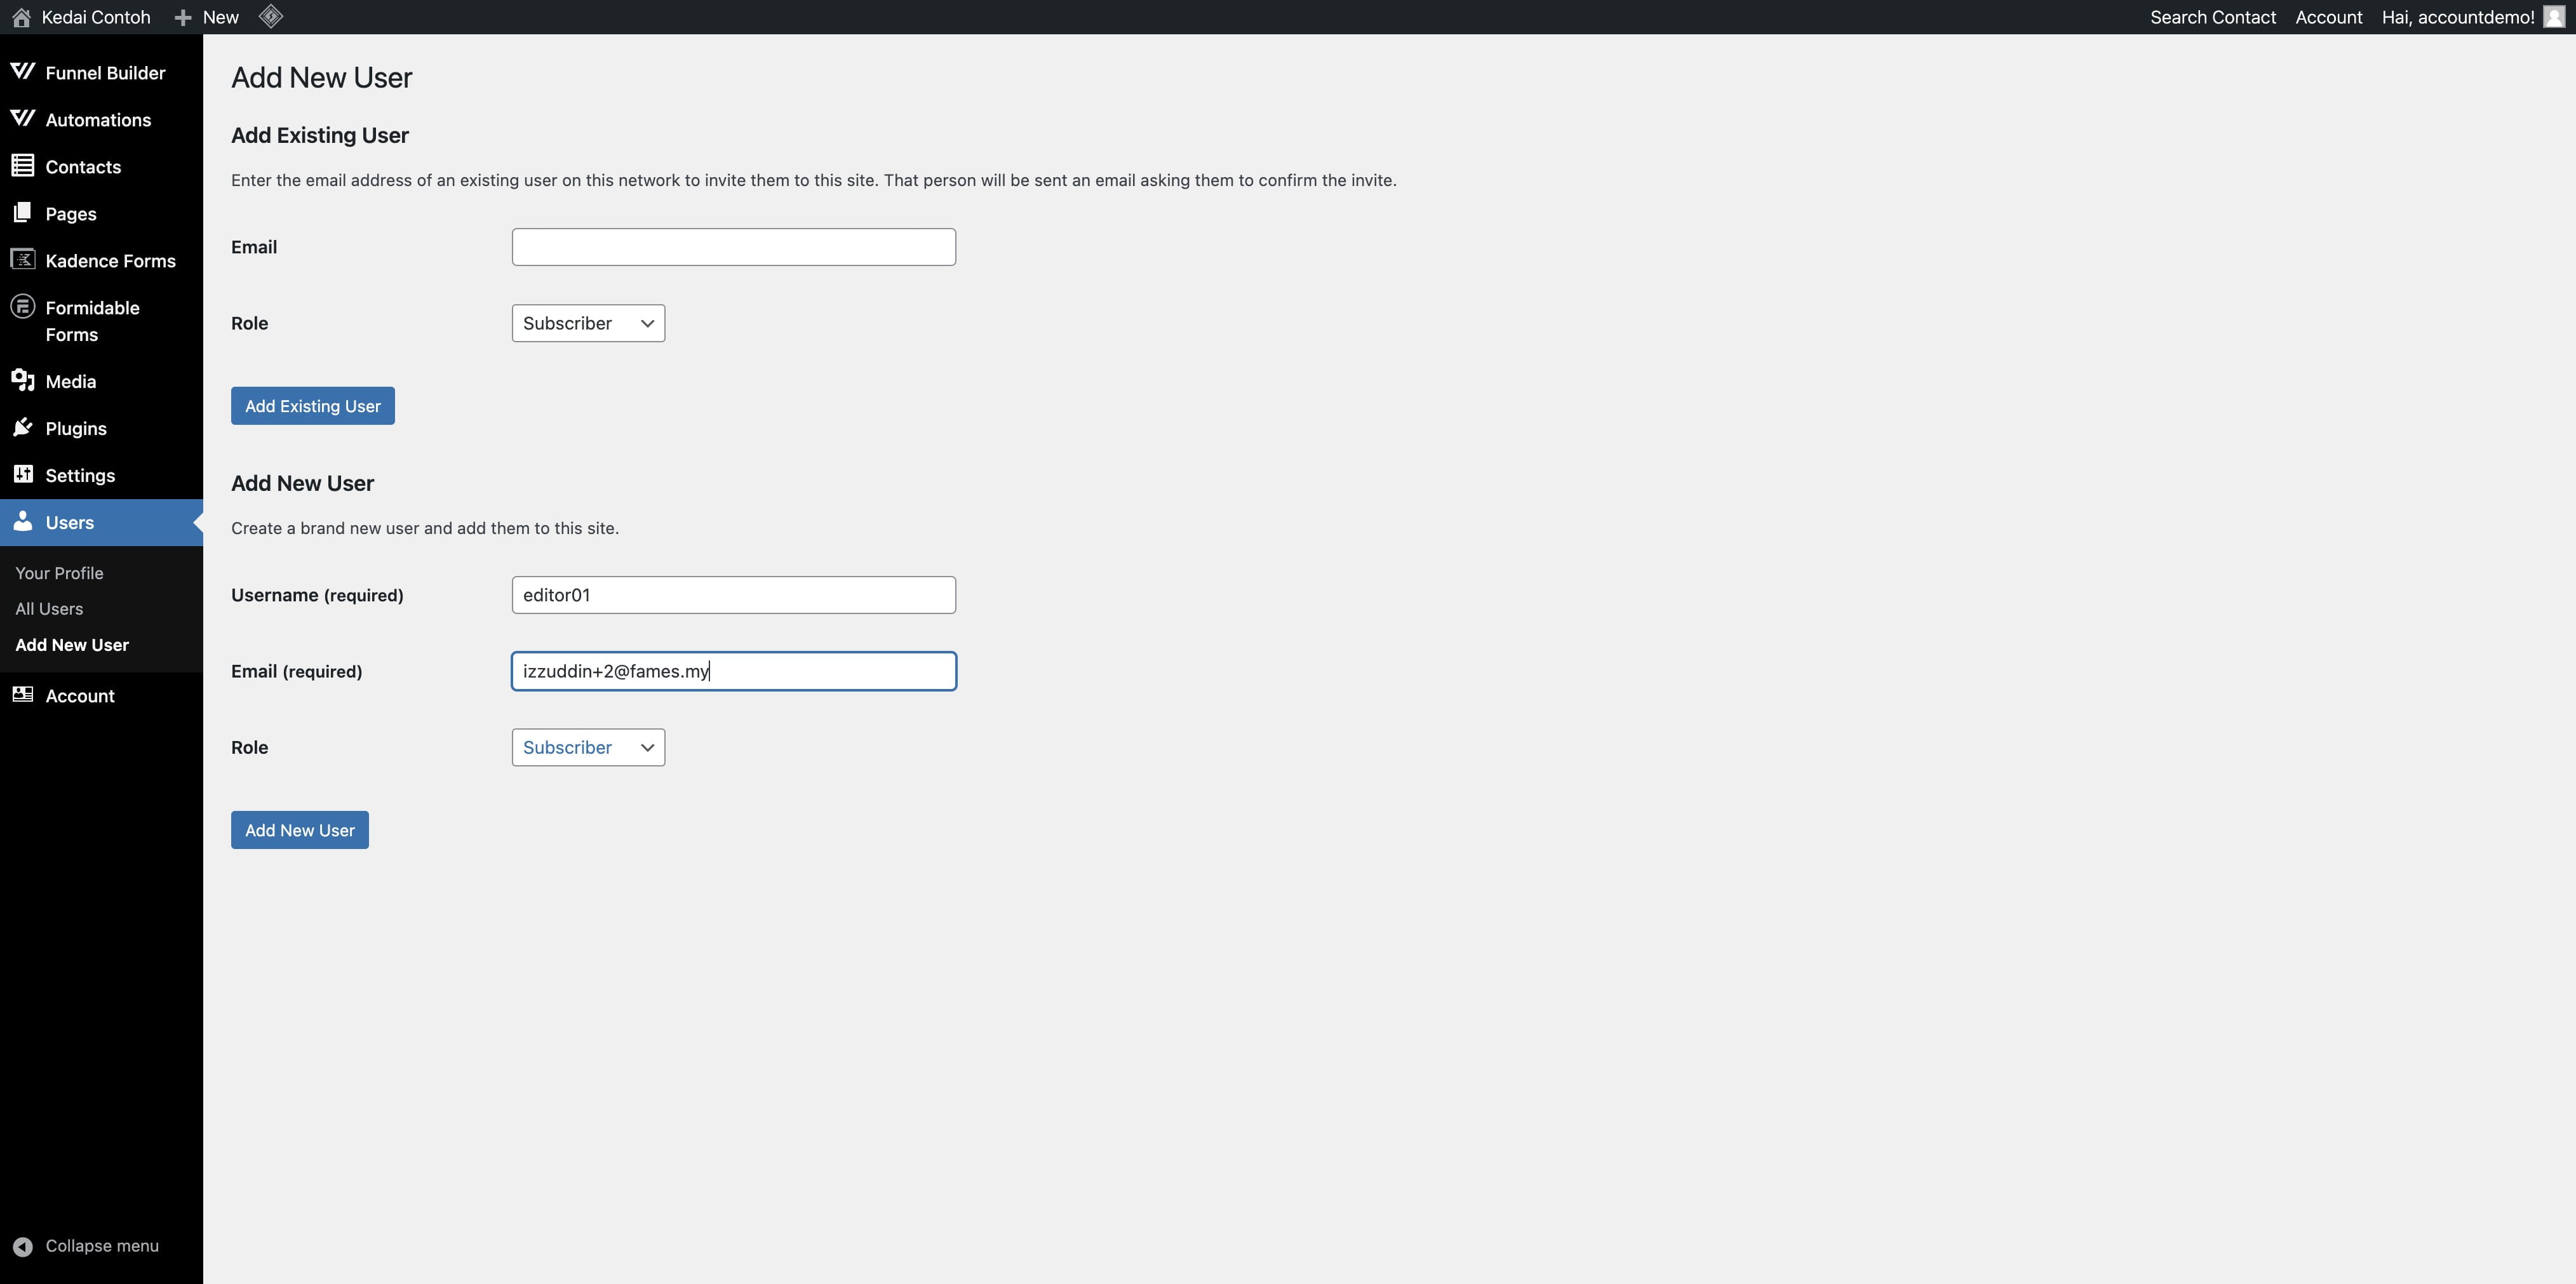Open the Pages section
Image resolution: width=2576 pixels, height=1284 pixels.
click(70, 213)
